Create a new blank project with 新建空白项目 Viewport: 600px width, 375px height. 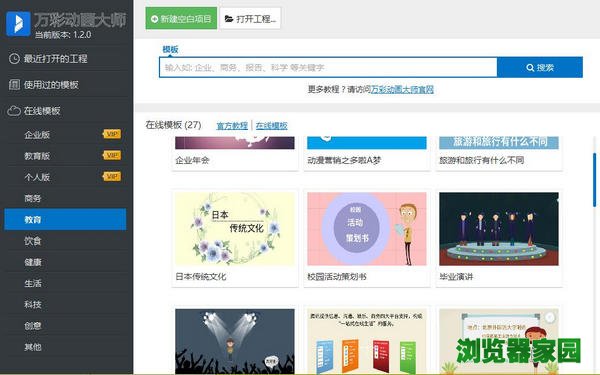pos(181,18)
